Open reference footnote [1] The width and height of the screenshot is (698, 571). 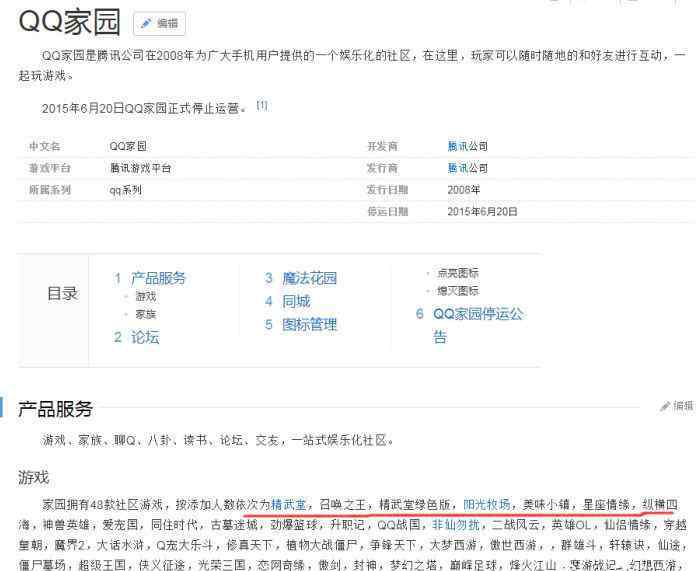click(262, 105)
